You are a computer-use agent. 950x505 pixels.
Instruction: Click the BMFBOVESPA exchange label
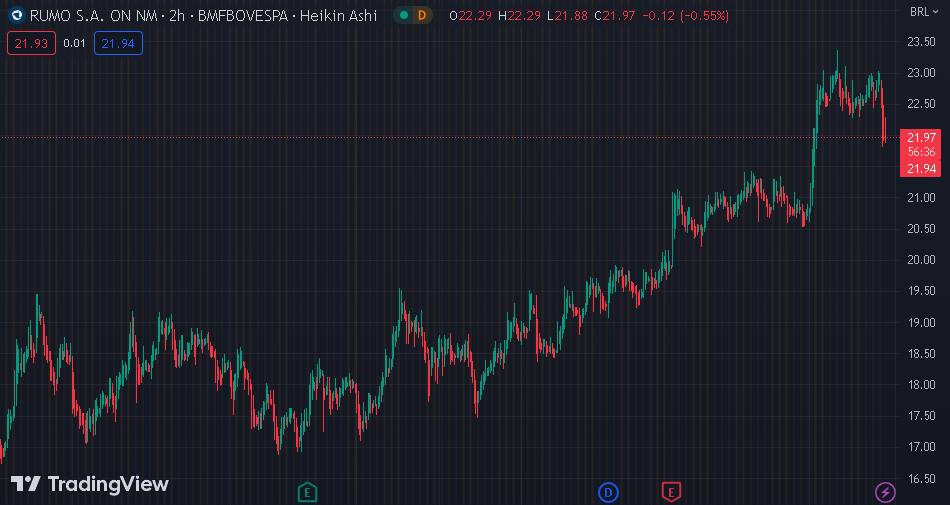[238, 16]
